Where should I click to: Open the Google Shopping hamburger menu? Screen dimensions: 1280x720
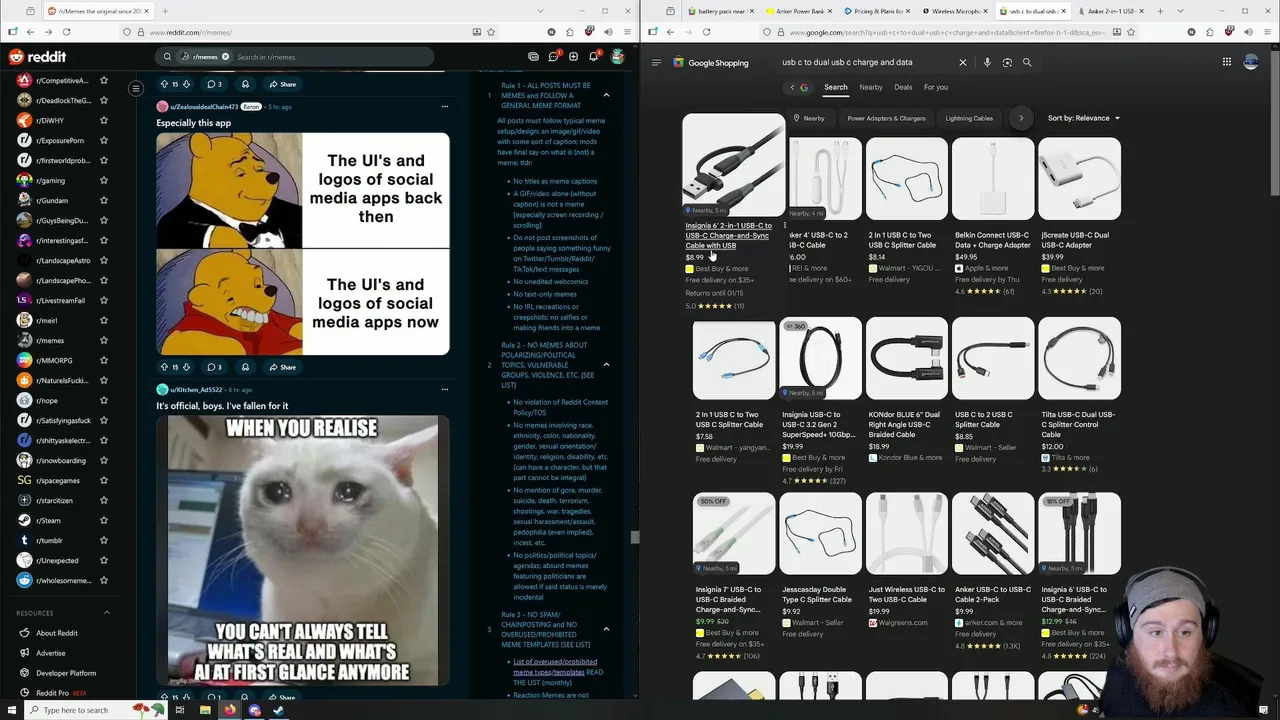click(656, 62)
